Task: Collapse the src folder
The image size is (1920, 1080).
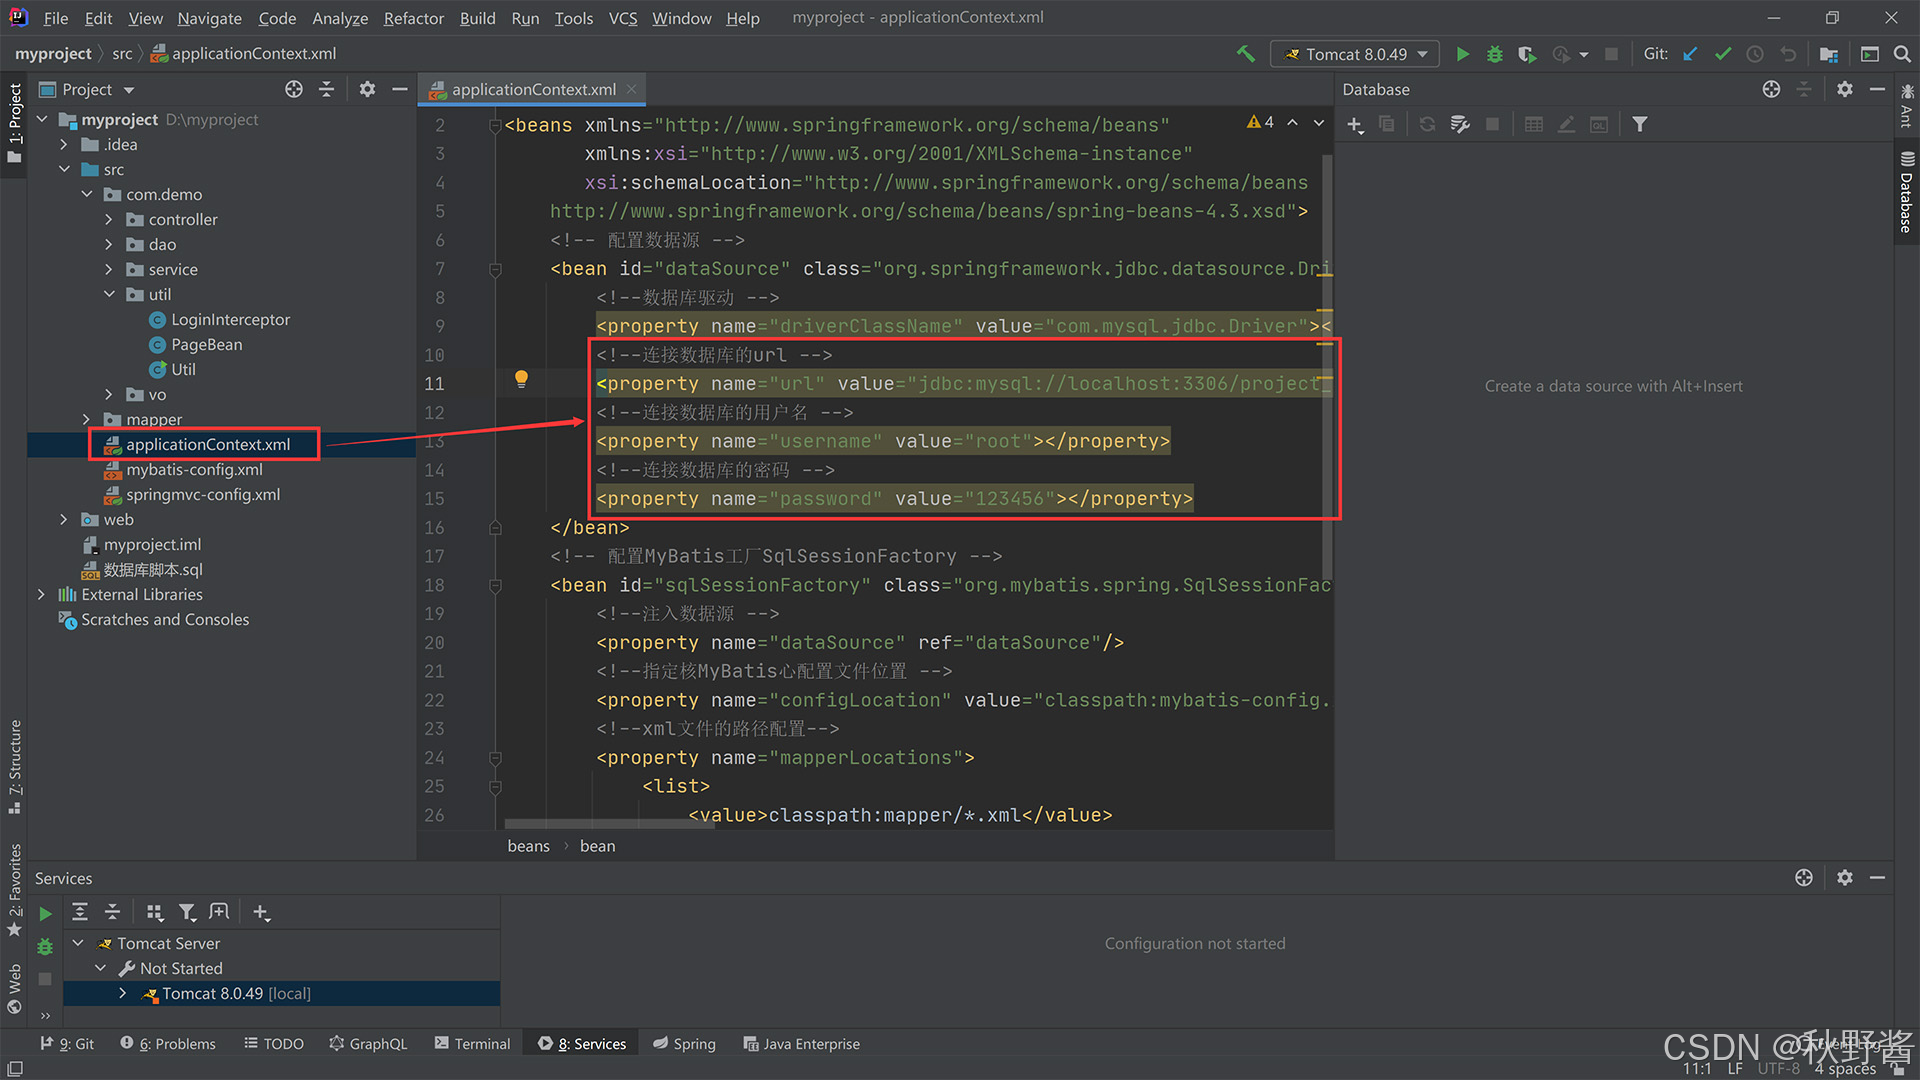Action: tap(64, 169)
